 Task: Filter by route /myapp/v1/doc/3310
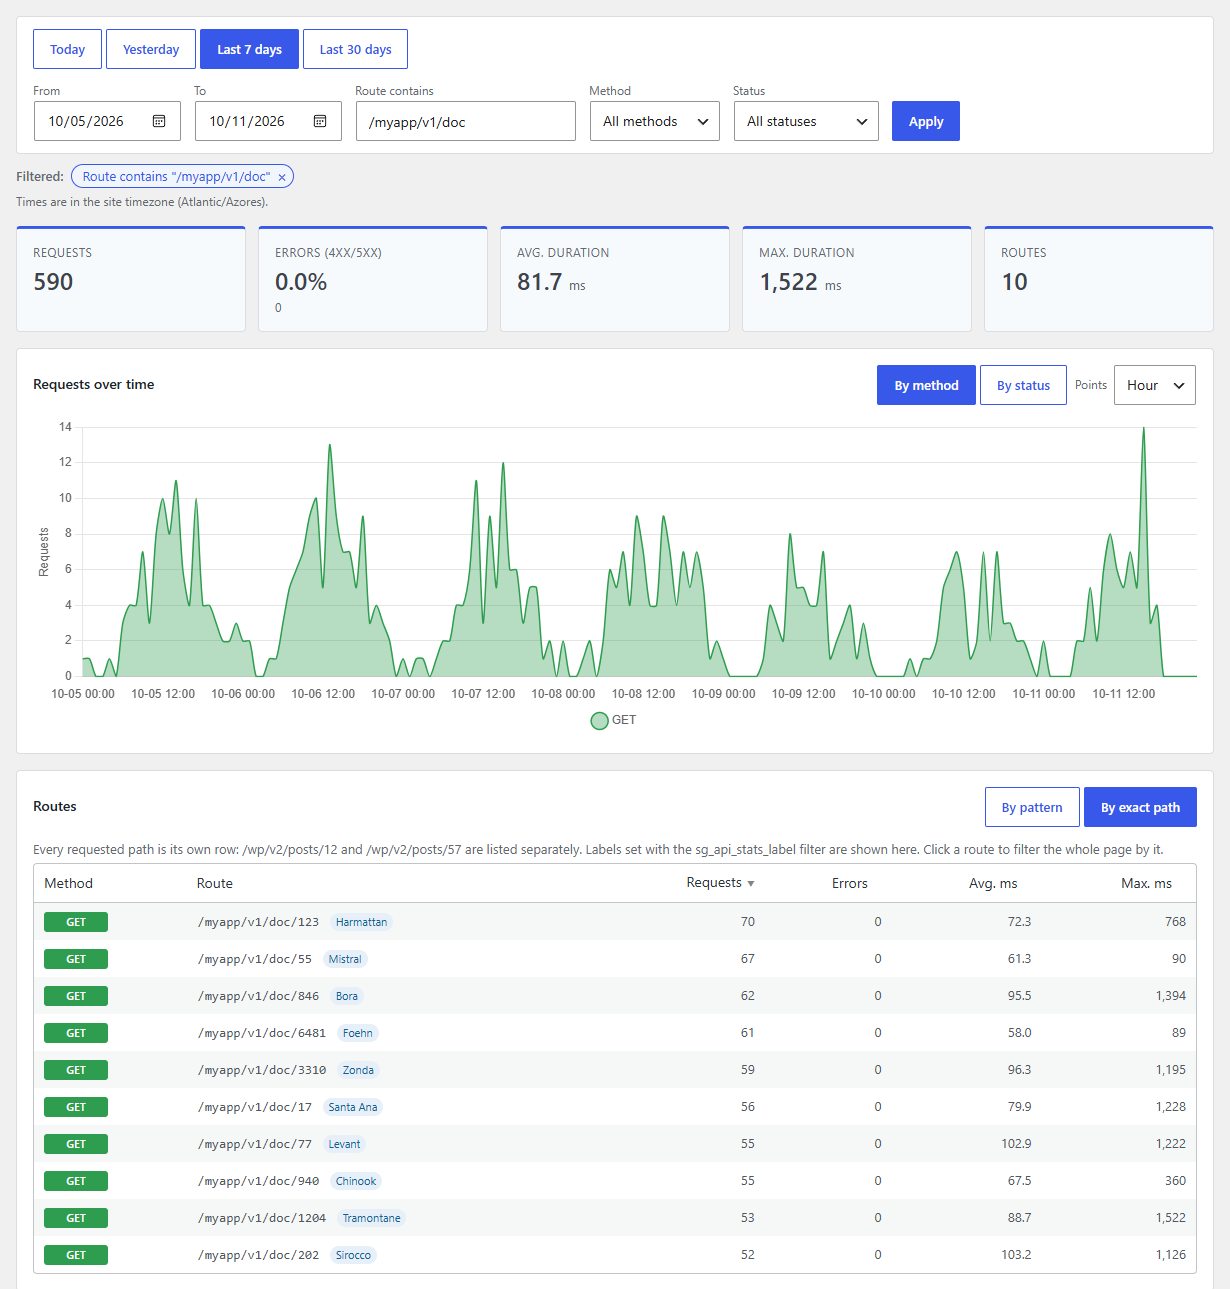tap(262, 1070)
